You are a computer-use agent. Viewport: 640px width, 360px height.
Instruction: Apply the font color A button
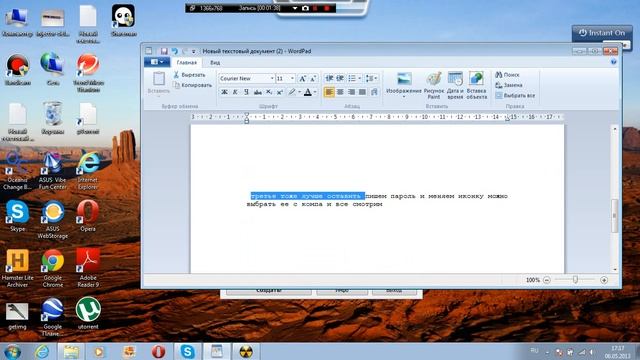pos(308,92)
